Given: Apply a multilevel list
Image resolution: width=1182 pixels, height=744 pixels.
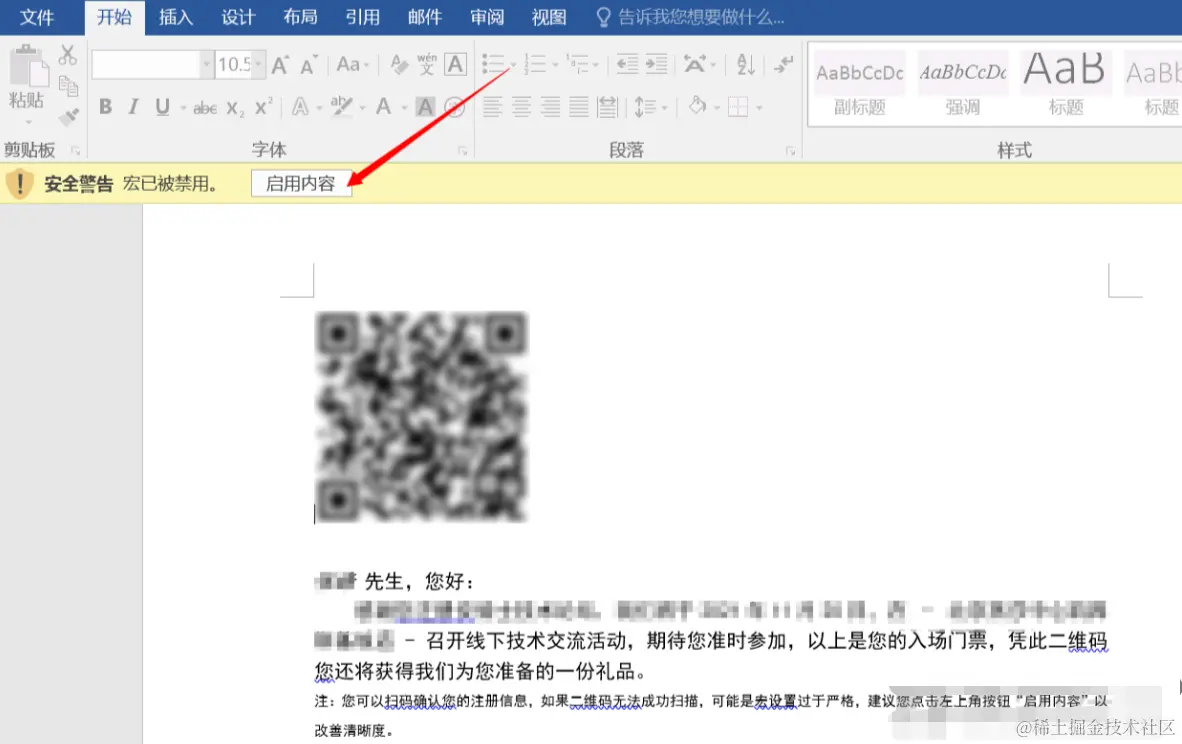Looking at the screenshot, I should point(577,64).
